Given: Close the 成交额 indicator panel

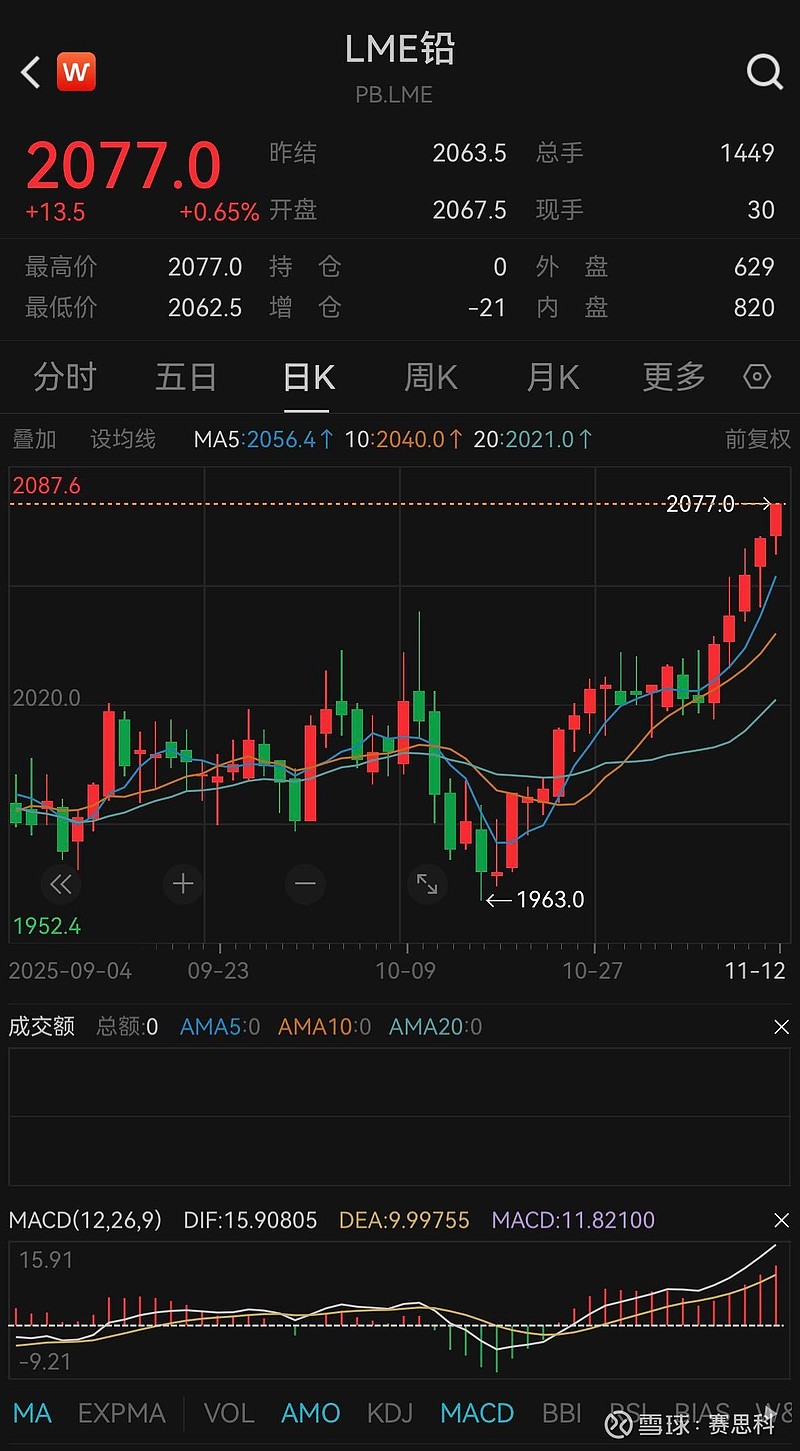Looking at the screenshot, I should coord(781,1027).
